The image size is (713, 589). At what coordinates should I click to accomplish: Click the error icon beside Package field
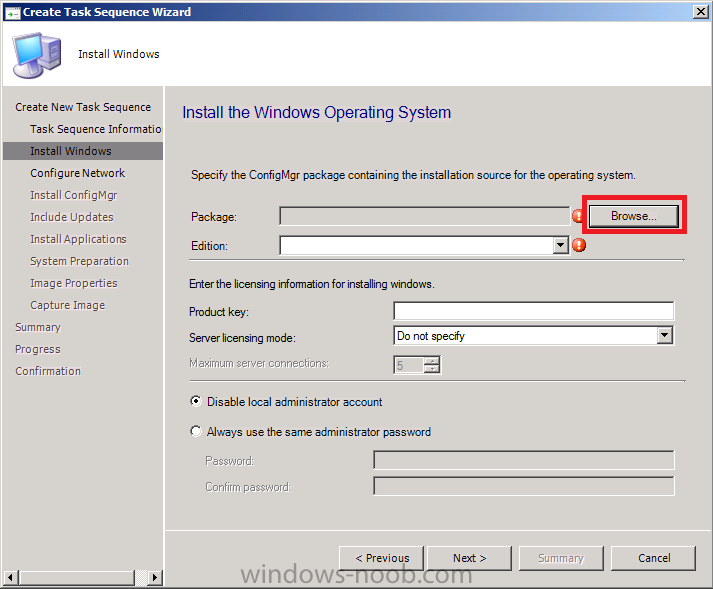tap(578, 216)
